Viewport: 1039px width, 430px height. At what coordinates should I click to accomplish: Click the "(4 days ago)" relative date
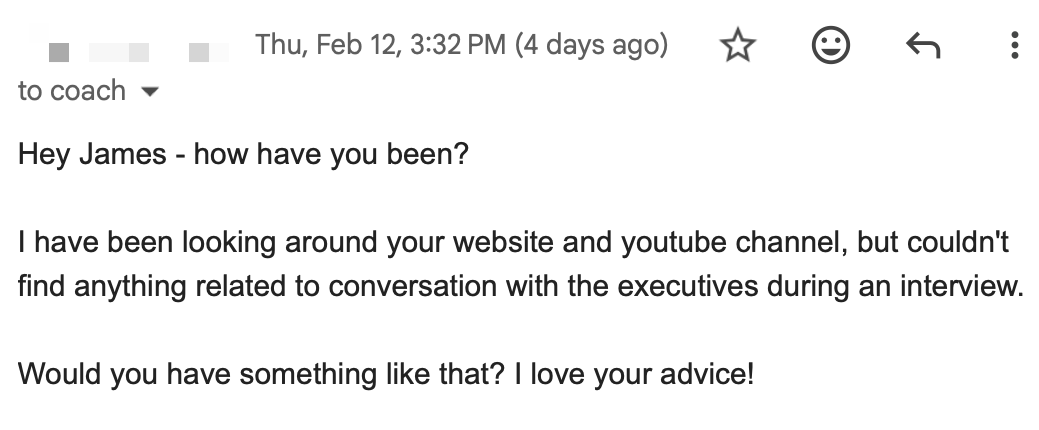[x=591, y=45]
